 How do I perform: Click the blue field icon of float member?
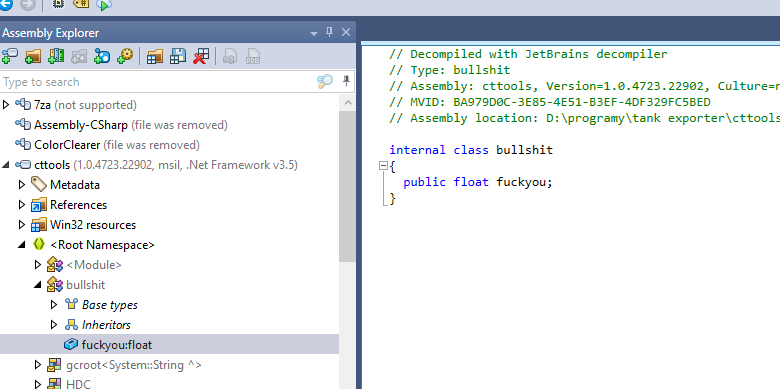tap(71, 344)
